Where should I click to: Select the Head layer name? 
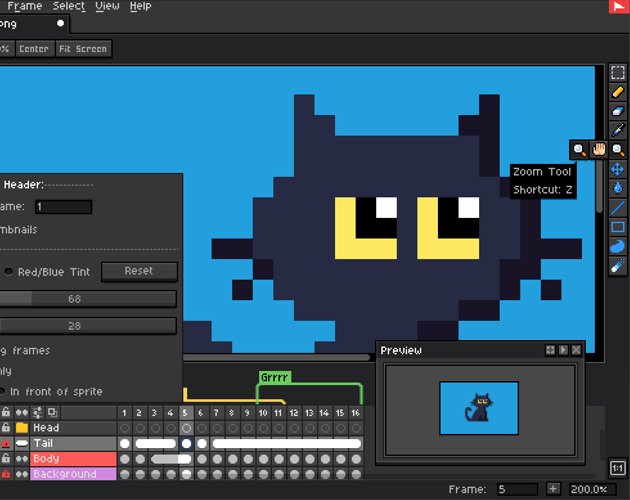click(74, 428)
